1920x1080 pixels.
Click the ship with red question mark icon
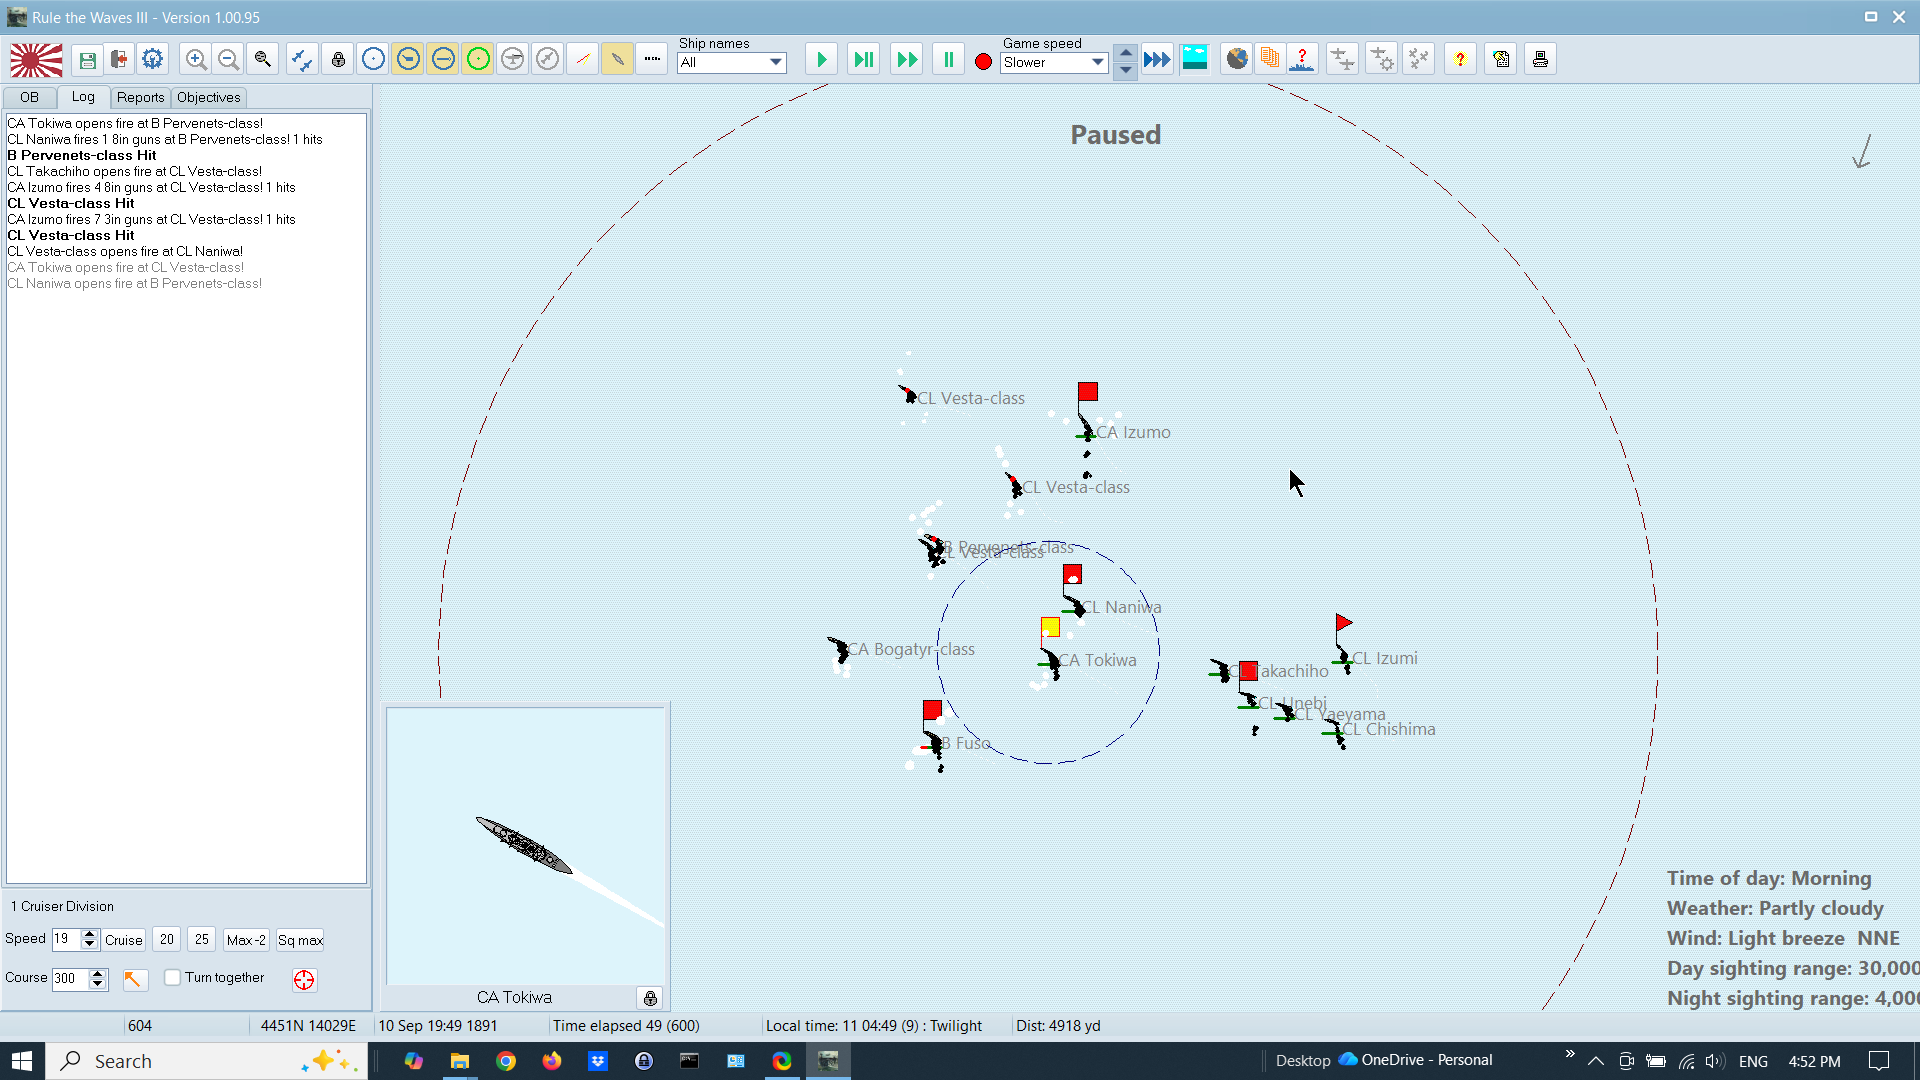pos(1302,60)
